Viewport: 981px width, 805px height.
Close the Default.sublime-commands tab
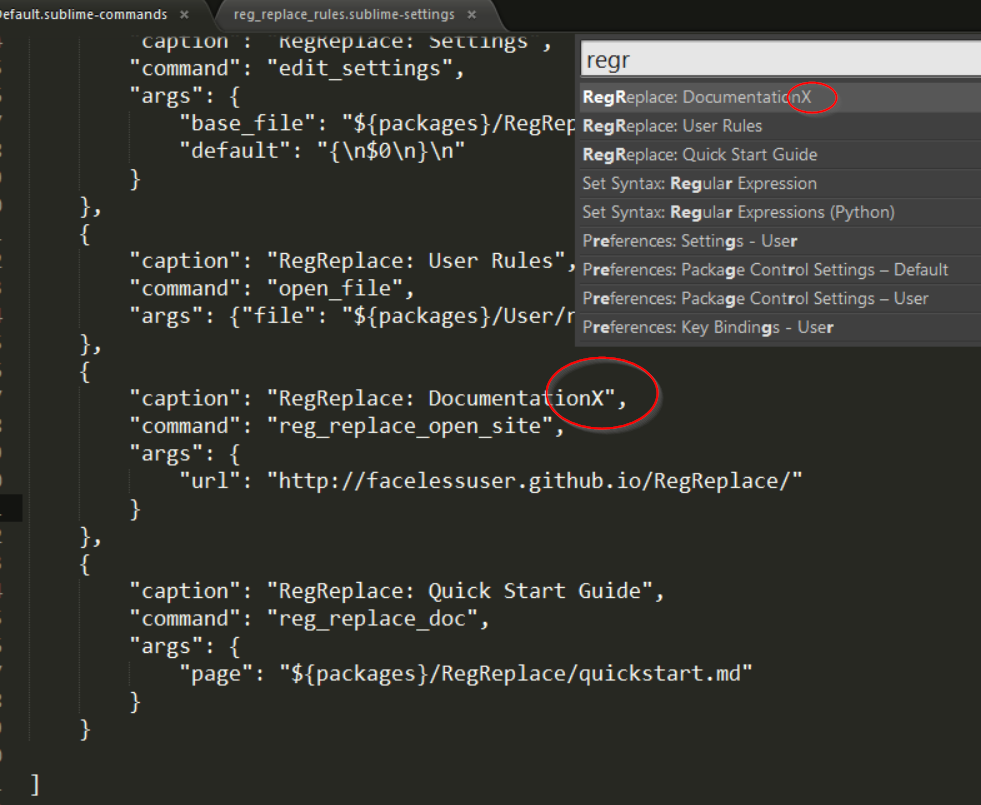(184, 14)
